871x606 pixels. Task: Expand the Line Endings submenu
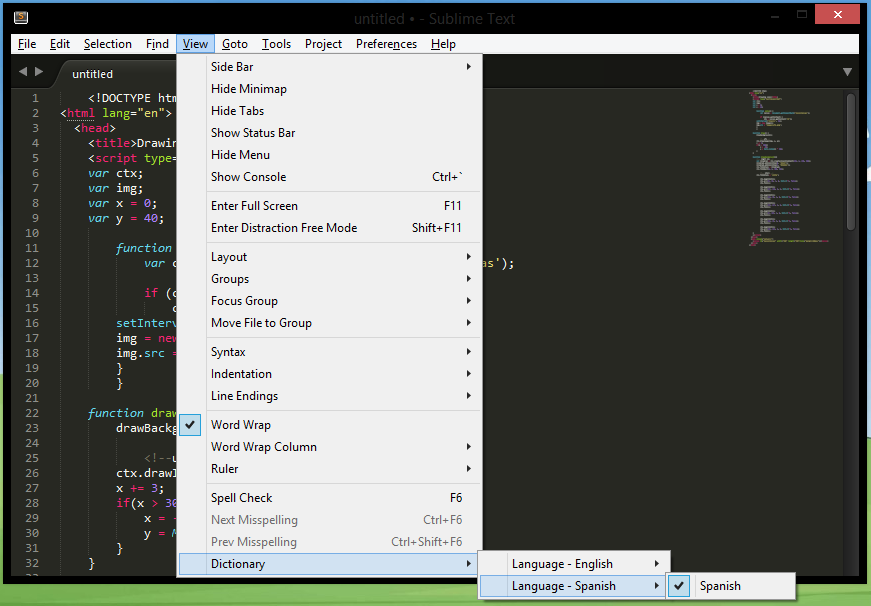point(330,396)
